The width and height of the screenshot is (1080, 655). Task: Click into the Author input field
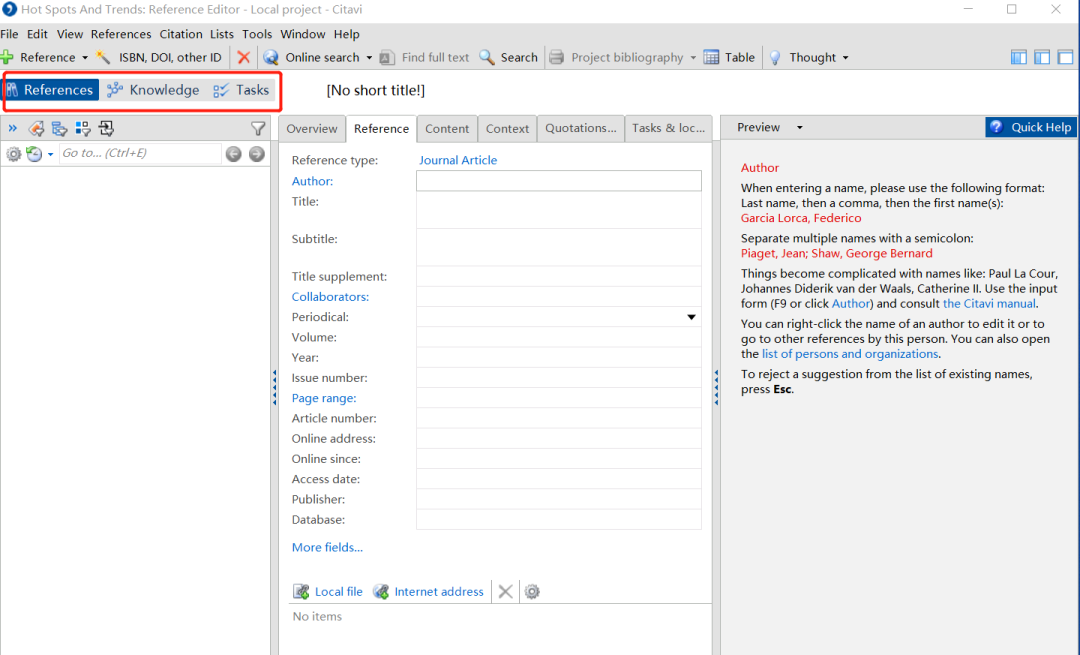tap(559, 180)
